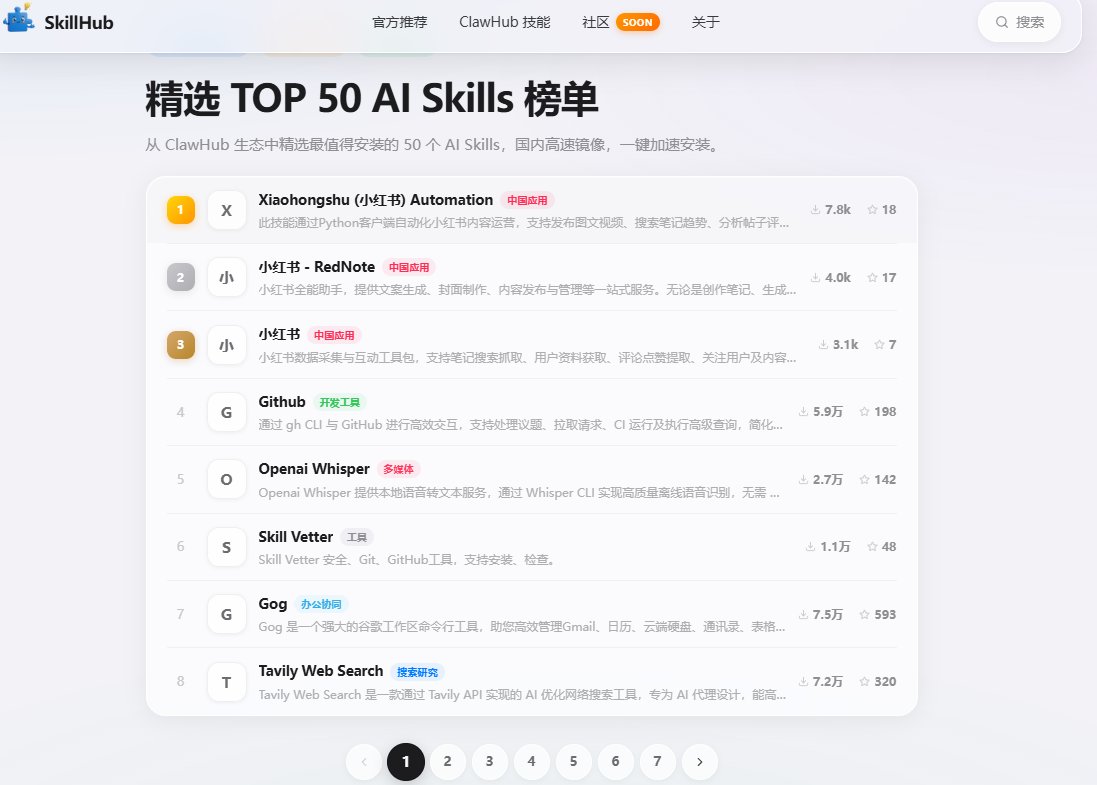The height and width of the screenshot is (785, 1097).
Task: Open the ClawHub 技能 nav item
Action: (x=504, y=22)
